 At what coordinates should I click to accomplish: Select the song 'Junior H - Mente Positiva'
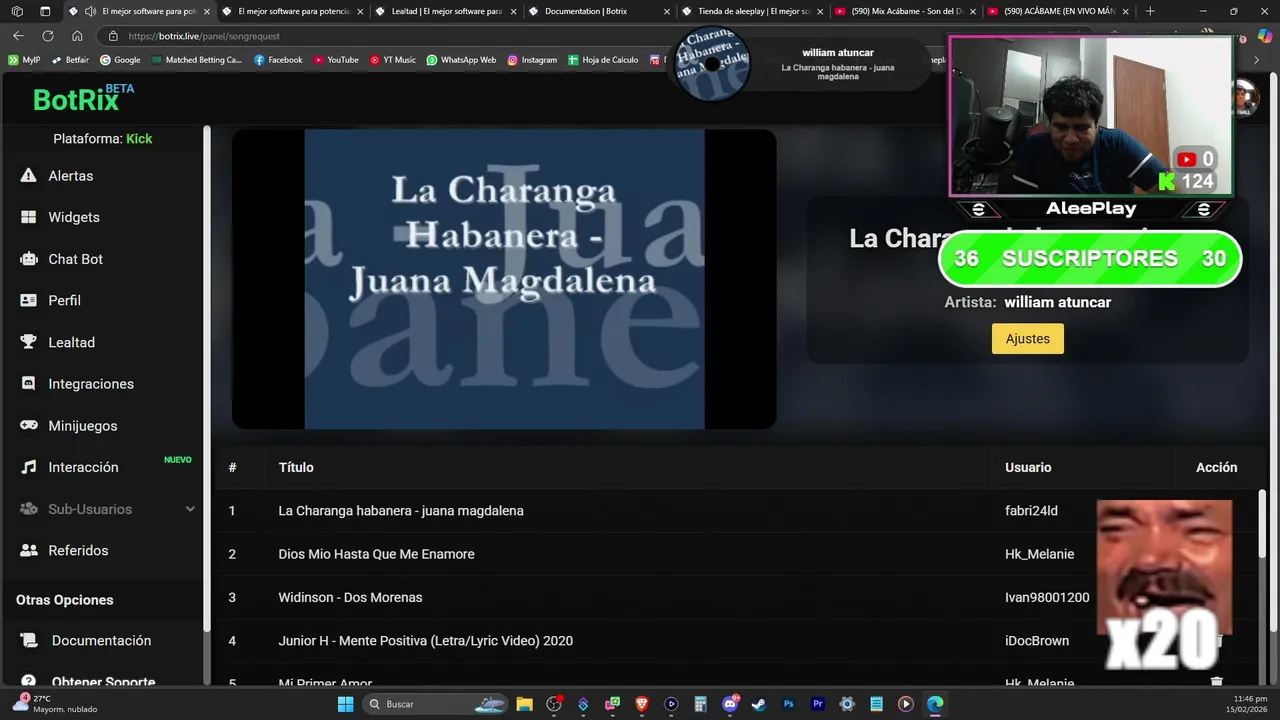point(425,641)
